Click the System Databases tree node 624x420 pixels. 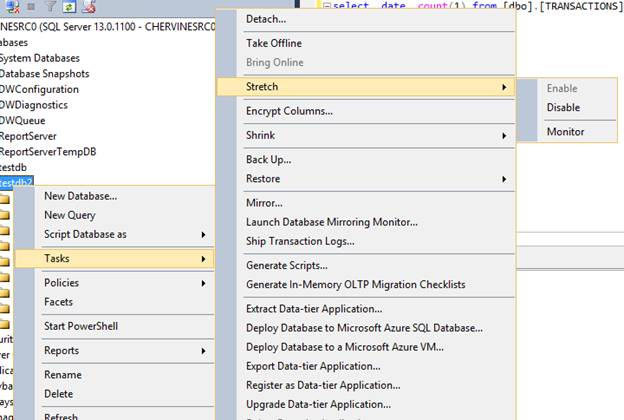(39, 58)
